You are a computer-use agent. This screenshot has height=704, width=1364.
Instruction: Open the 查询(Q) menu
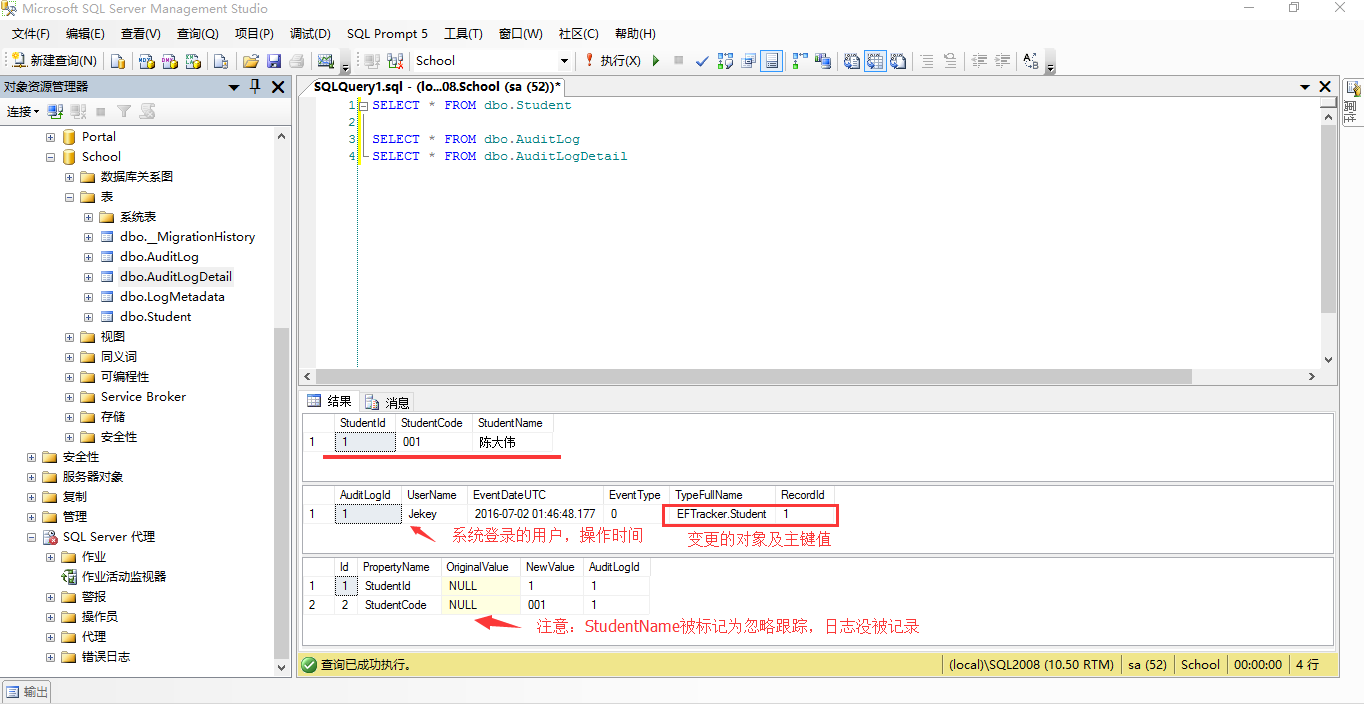click(x=197, y=34)
